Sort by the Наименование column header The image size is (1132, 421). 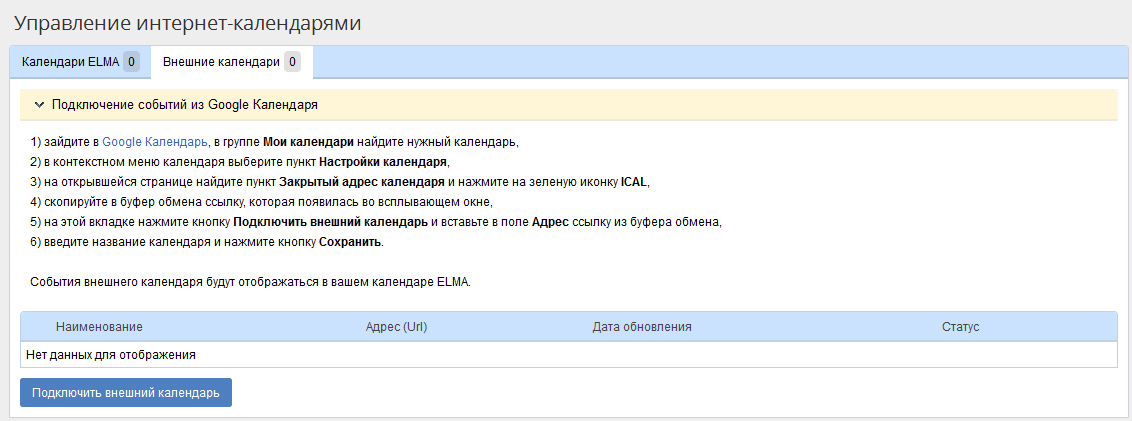(x=99, y=327)
